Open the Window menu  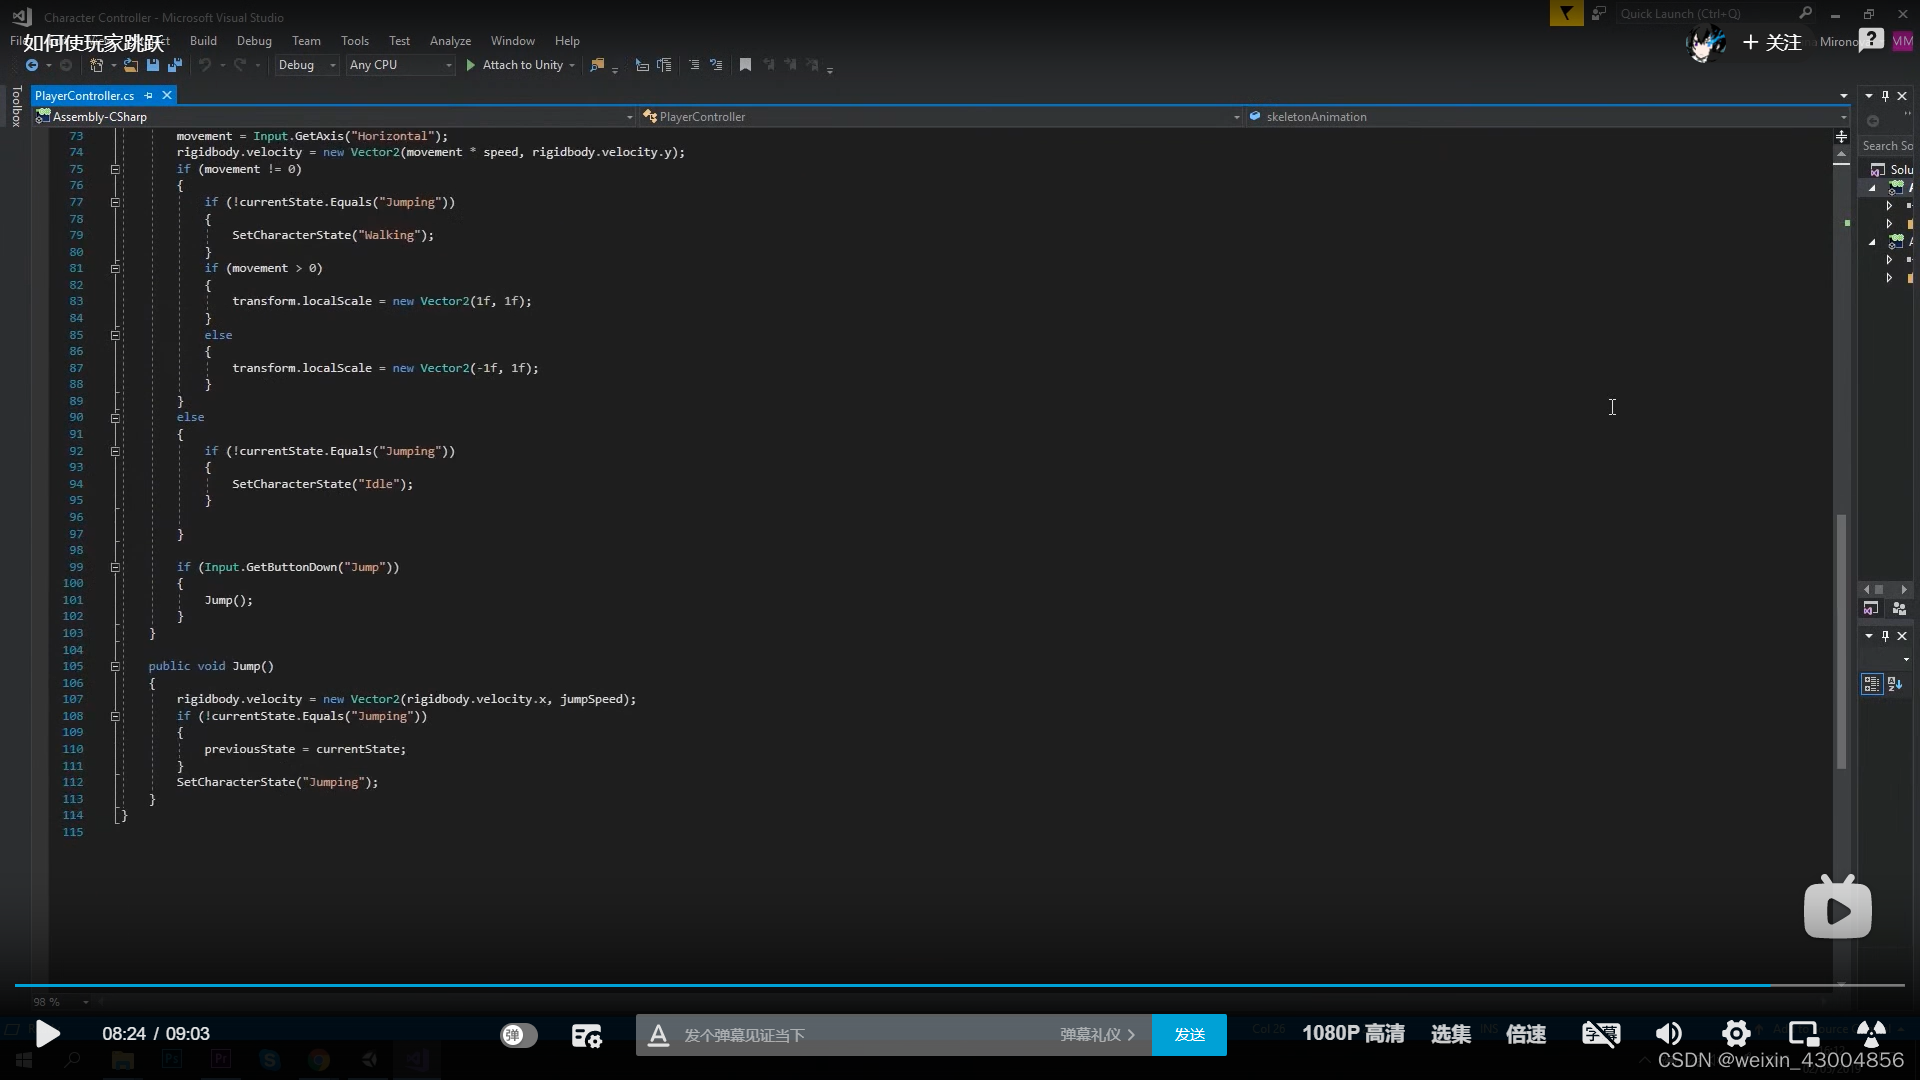point(513,41)
